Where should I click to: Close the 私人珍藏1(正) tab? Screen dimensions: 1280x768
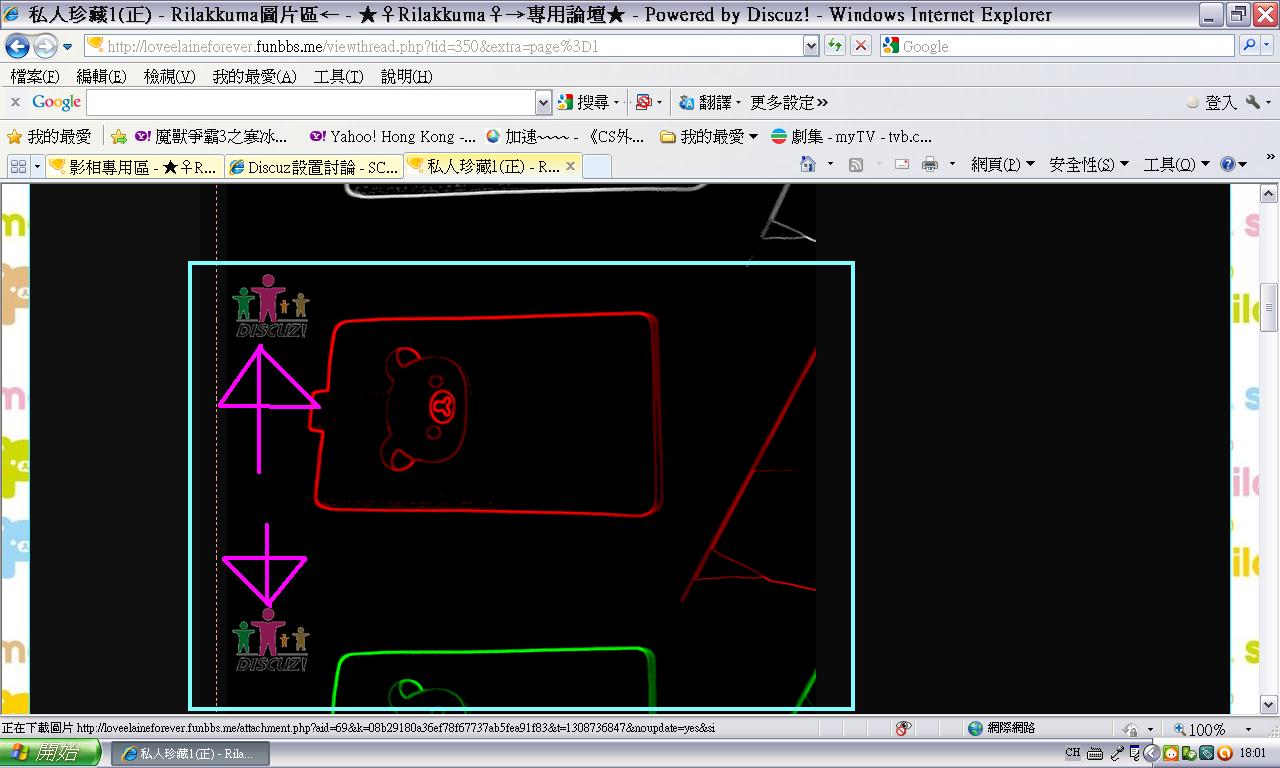571,166
